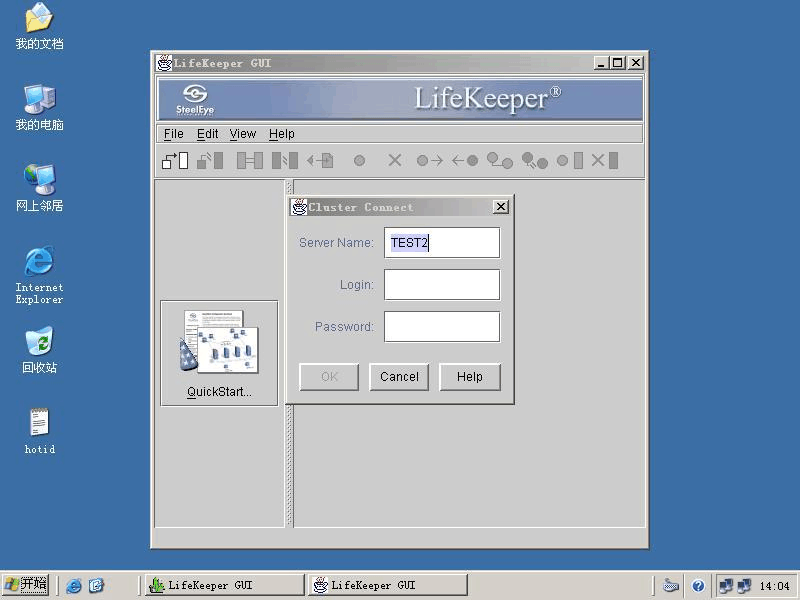
Task: Open the View menu
Action: (x=242, y=134)
